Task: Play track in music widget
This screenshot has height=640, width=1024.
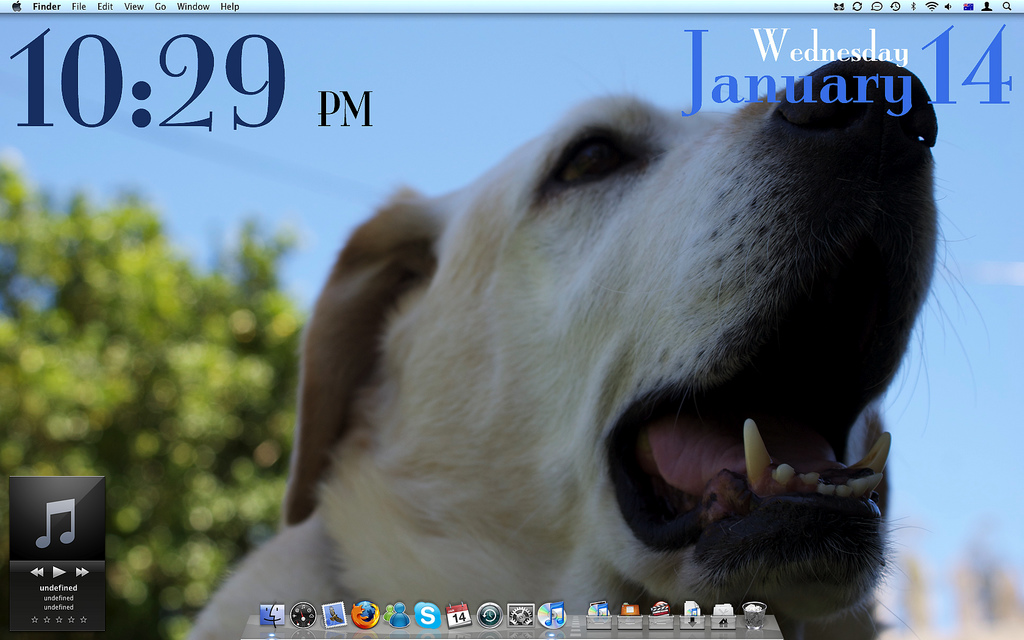Action: 59,572
